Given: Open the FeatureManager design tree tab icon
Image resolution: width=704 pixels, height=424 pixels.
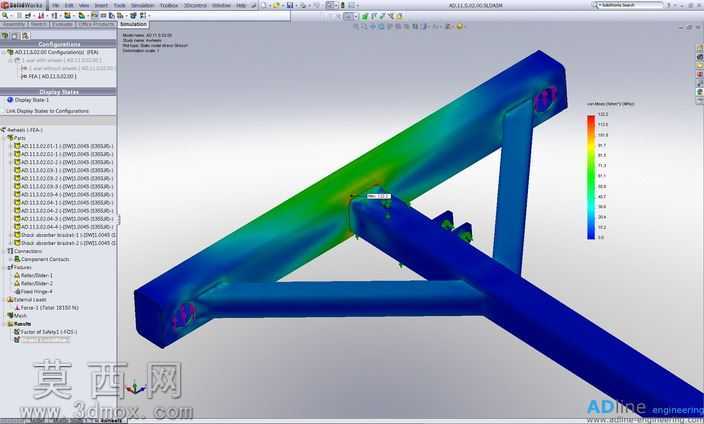Looking at the screenshot, I should pyautogui.click(x=5, y=35).
